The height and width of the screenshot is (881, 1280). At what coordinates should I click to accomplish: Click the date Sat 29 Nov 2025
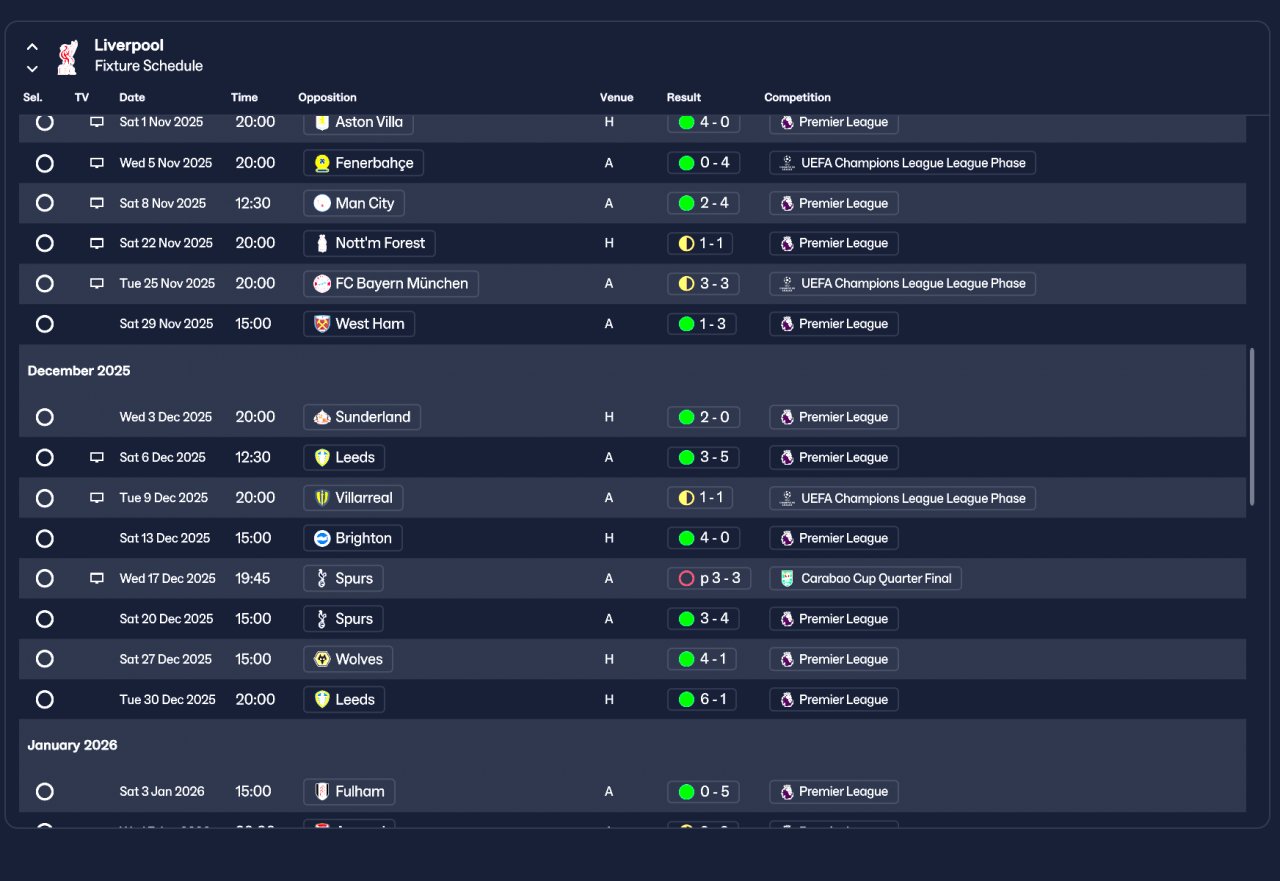point(166,324)
